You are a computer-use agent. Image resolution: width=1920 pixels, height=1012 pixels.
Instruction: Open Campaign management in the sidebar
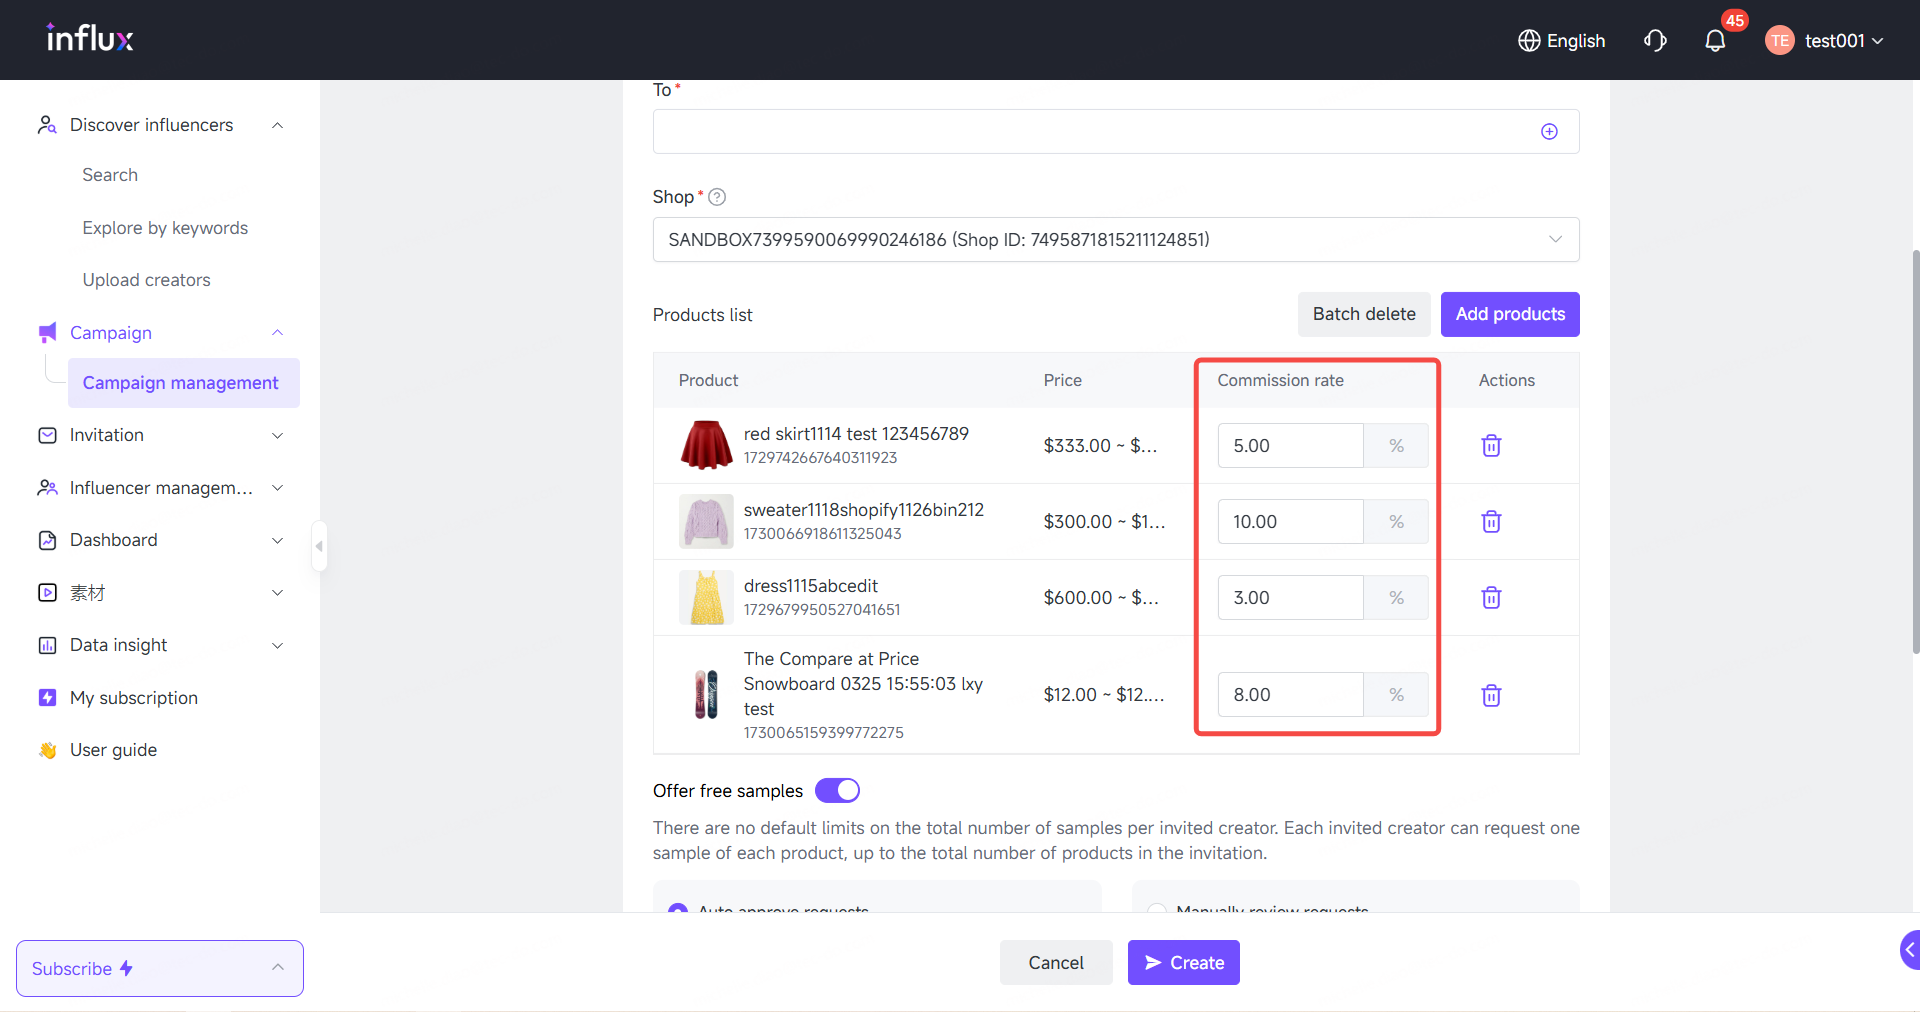[181, 383]
